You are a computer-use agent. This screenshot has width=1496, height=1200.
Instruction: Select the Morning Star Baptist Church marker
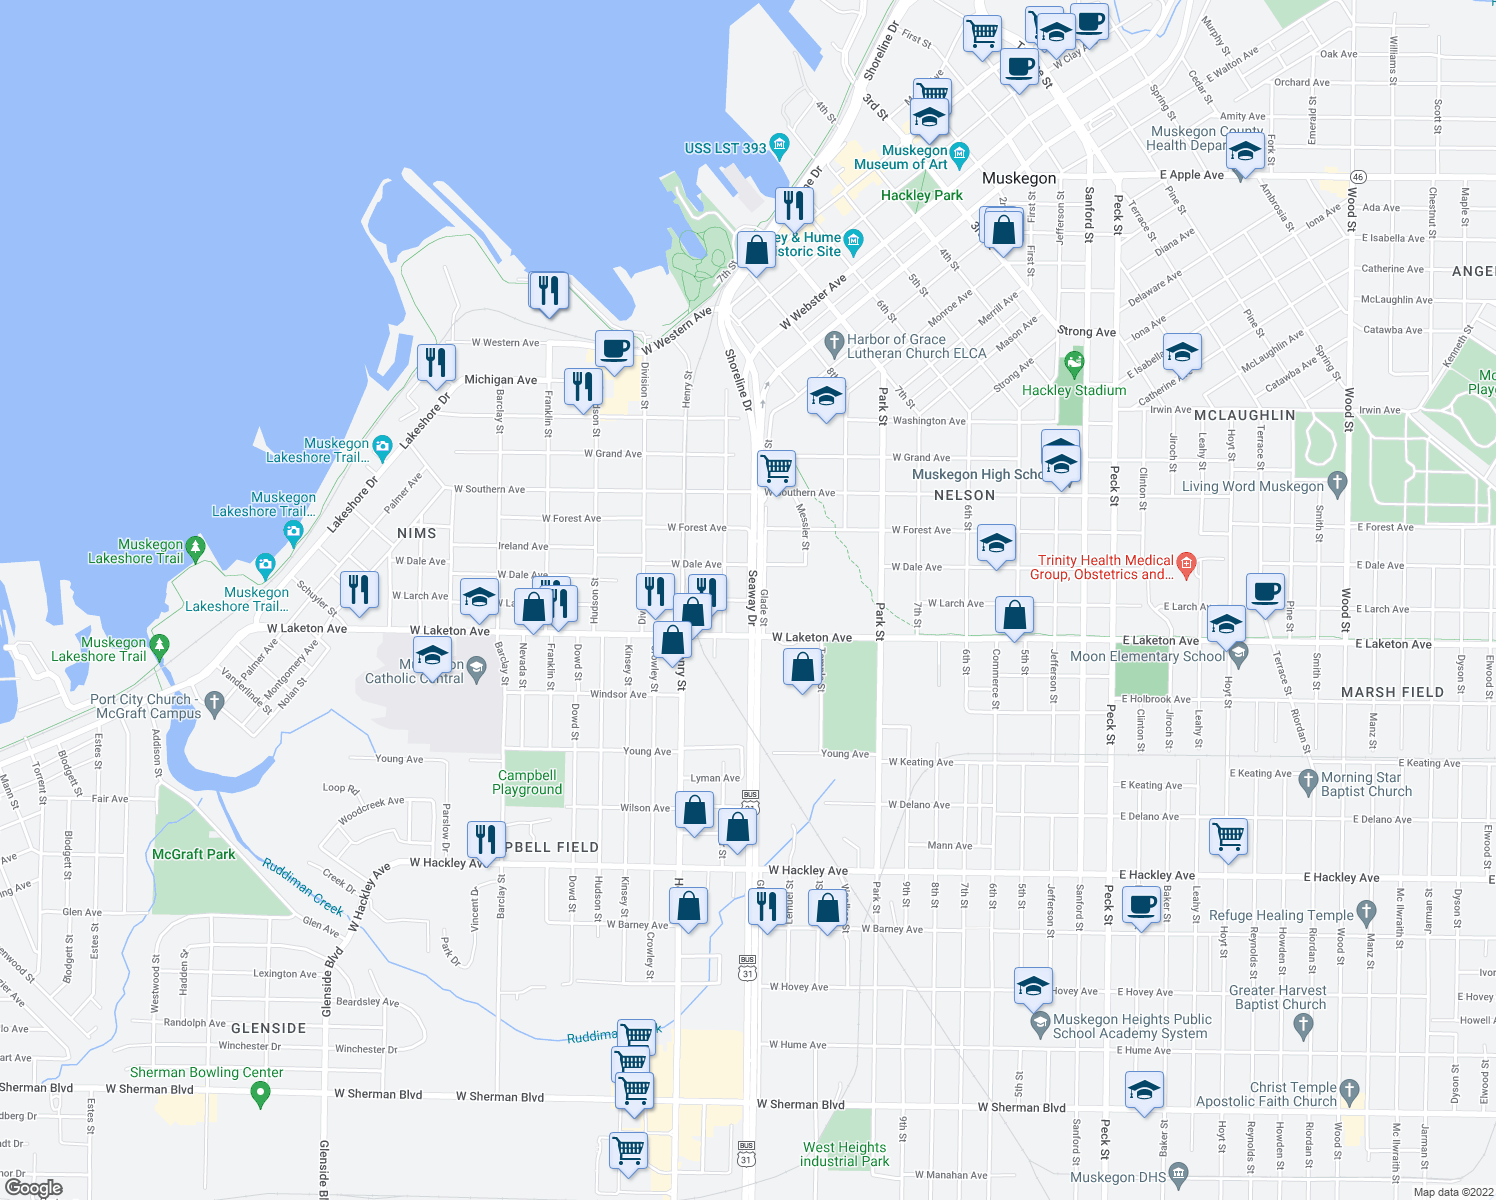pos(1308,783)
